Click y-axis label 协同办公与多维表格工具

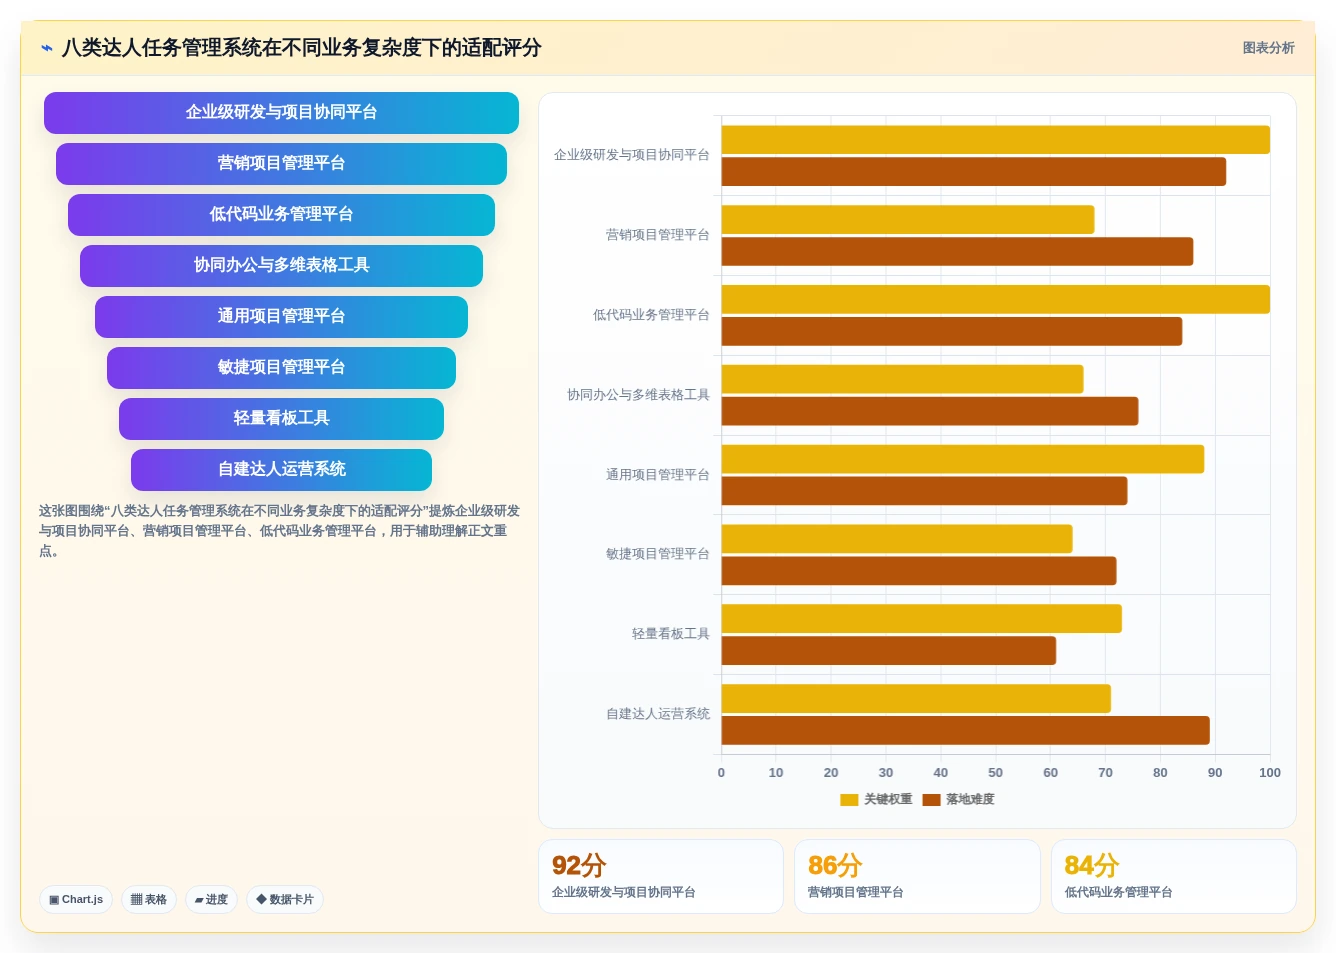coord(638,395)
